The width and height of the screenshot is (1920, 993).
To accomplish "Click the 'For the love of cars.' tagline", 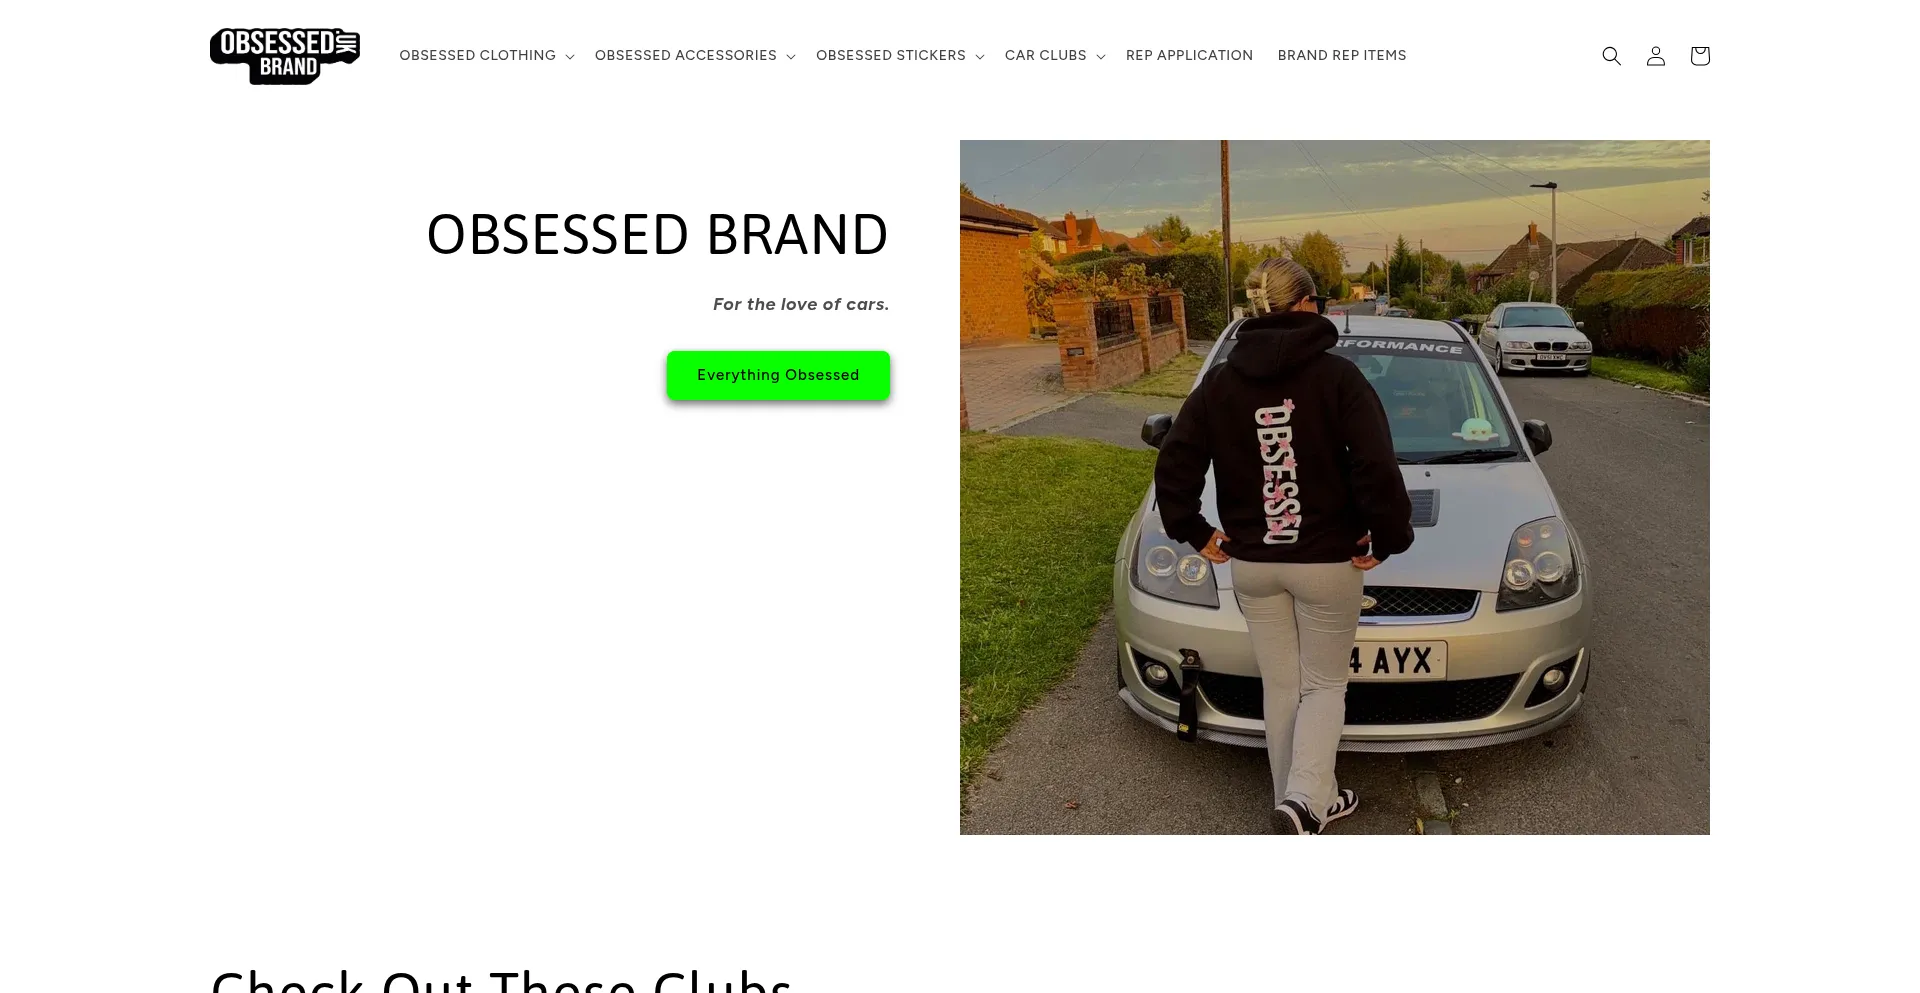I will [801, 304].
